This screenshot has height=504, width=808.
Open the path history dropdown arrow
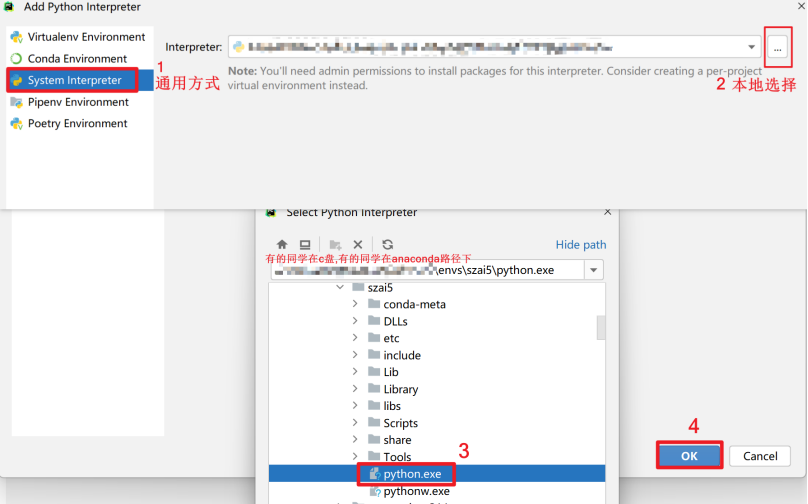594,270
